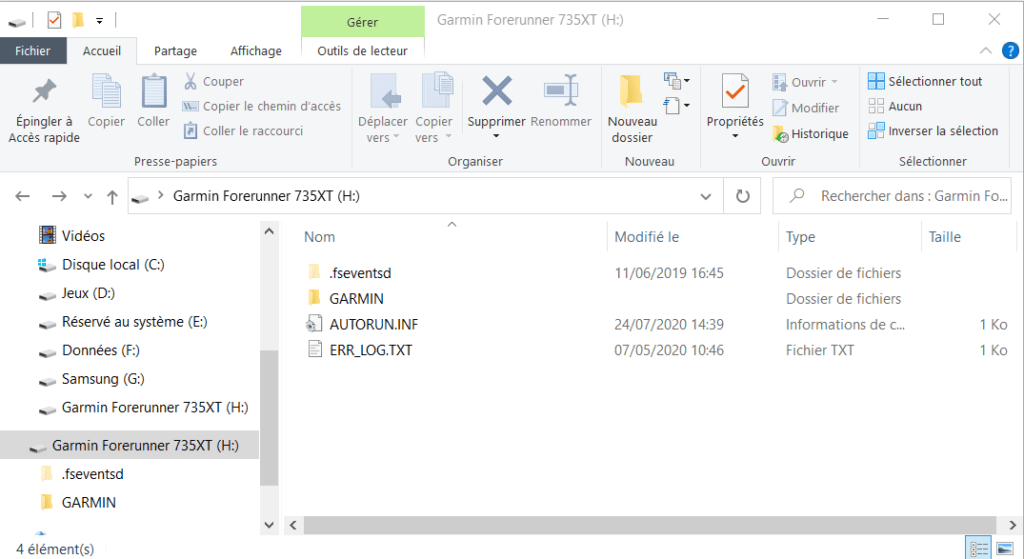The width and height of the screenshot is (1024, 559).
Task: Click the Renommer icon in ribbon
Action: pos(561,92)
